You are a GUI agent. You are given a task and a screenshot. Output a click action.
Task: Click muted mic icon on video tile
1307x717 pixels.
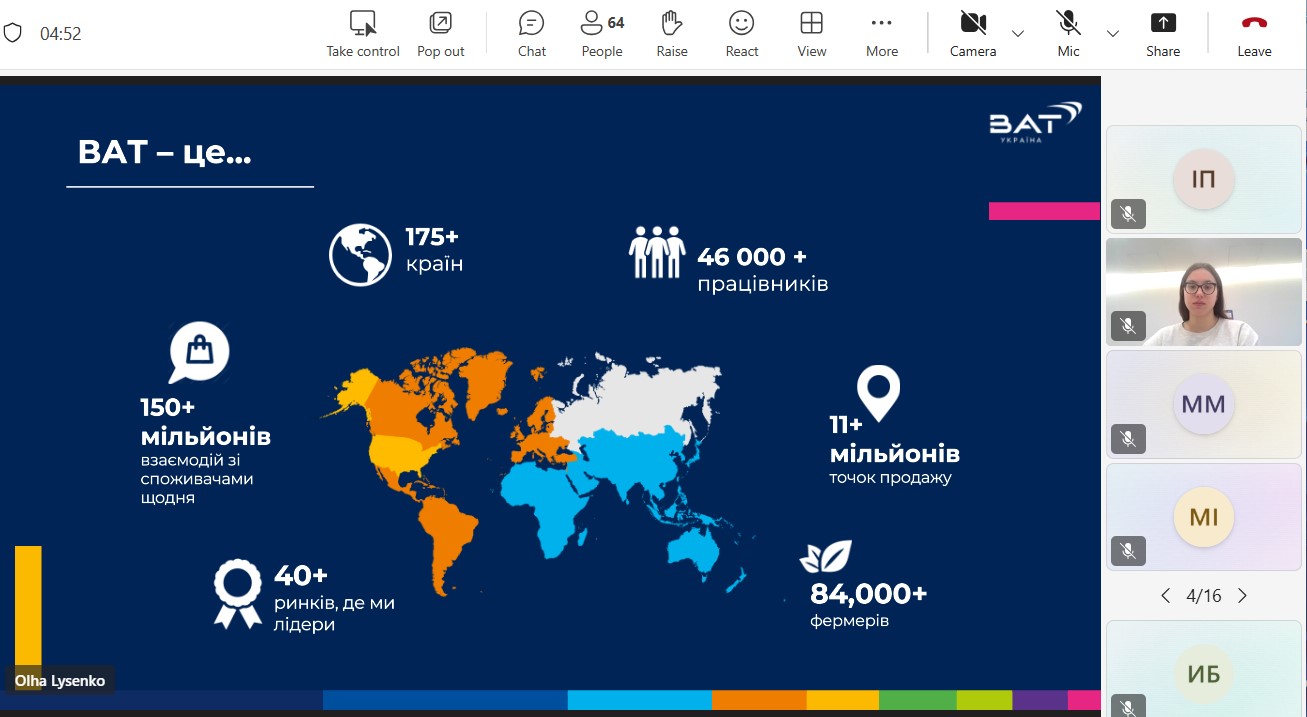point(1128,326)
